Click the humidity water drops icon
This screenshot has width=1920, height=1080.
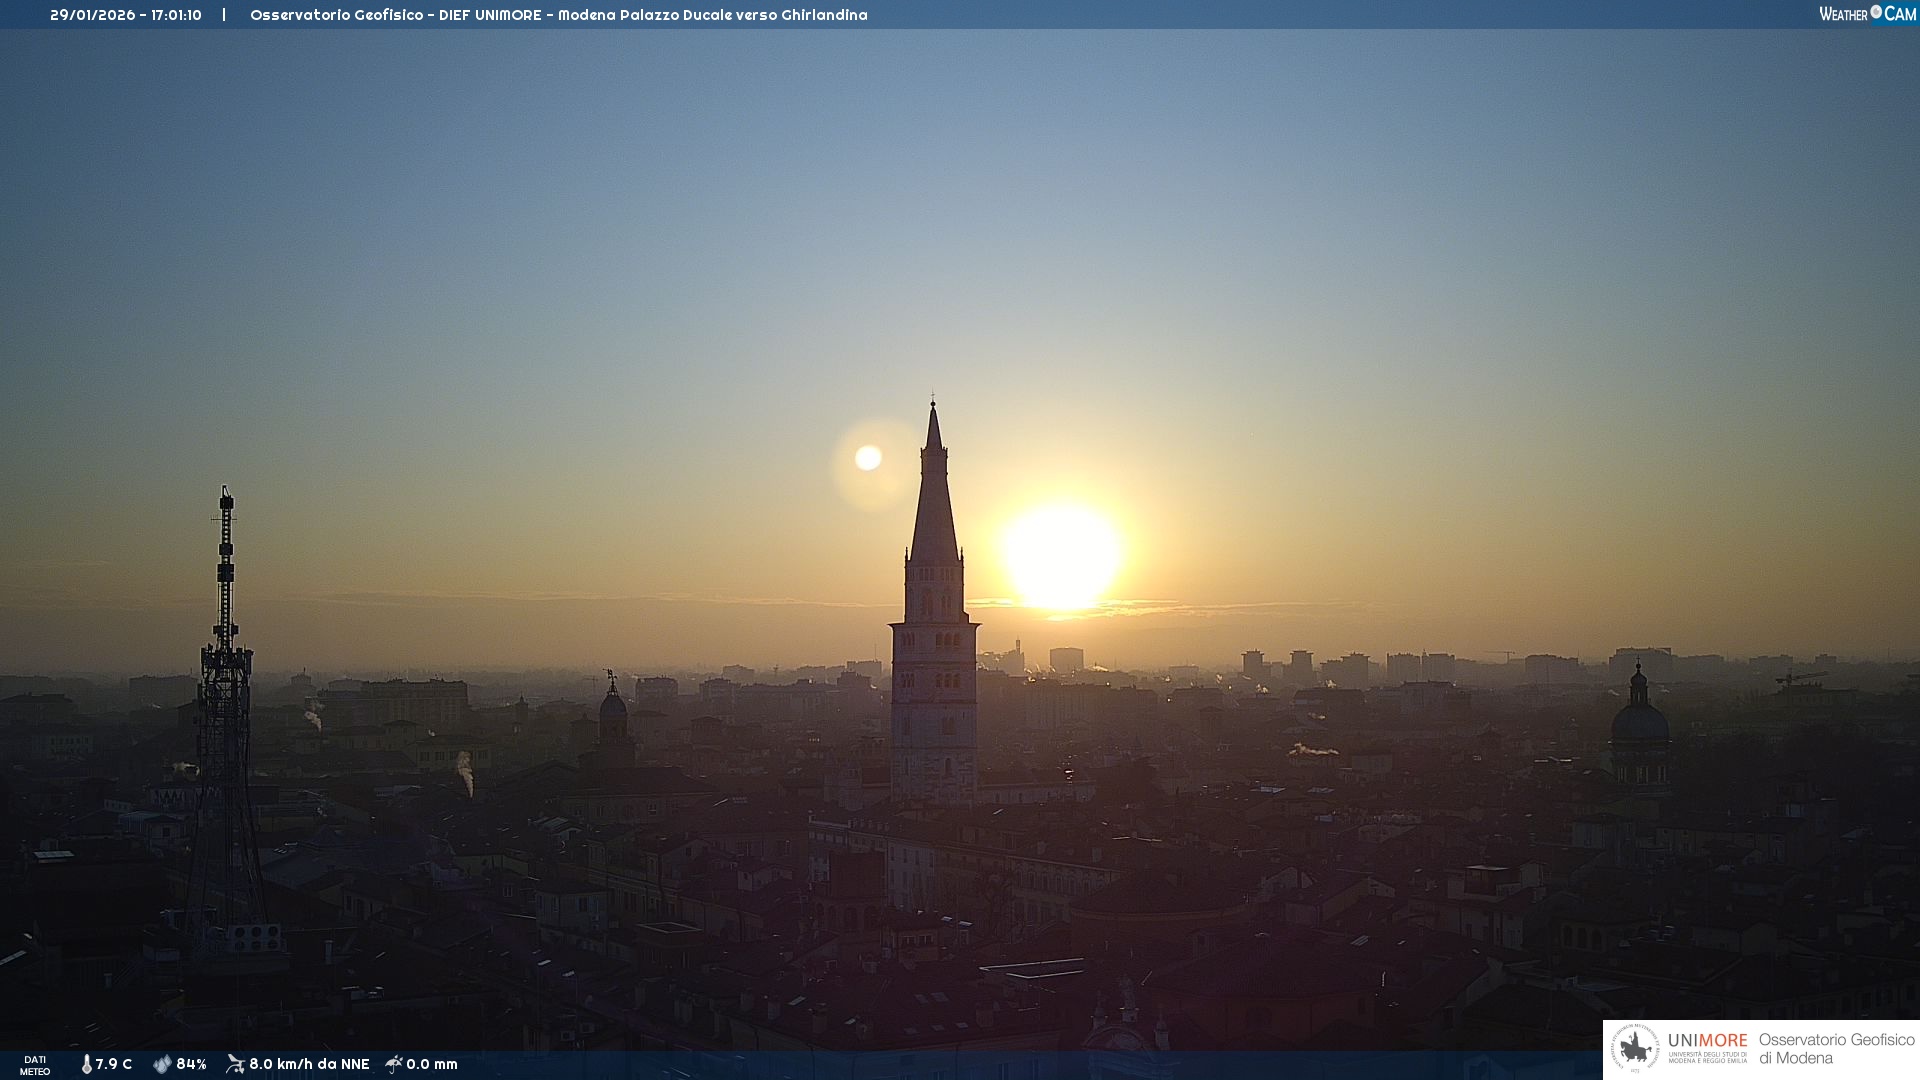tap(162, 1064)
